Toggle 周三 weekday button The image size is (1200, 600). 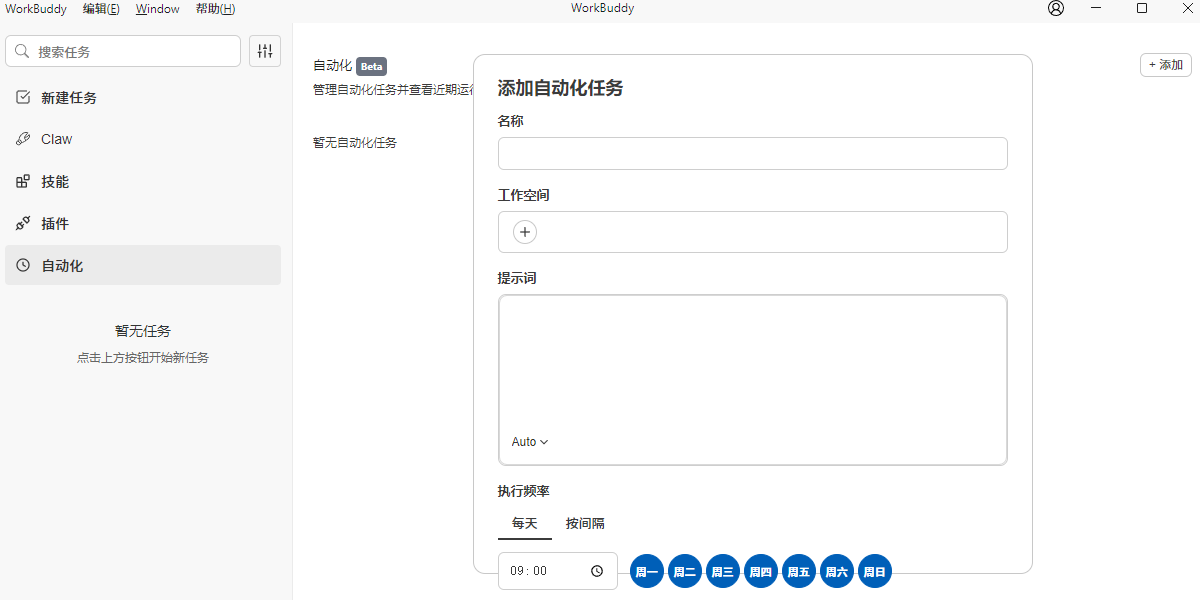click(723, 572)
